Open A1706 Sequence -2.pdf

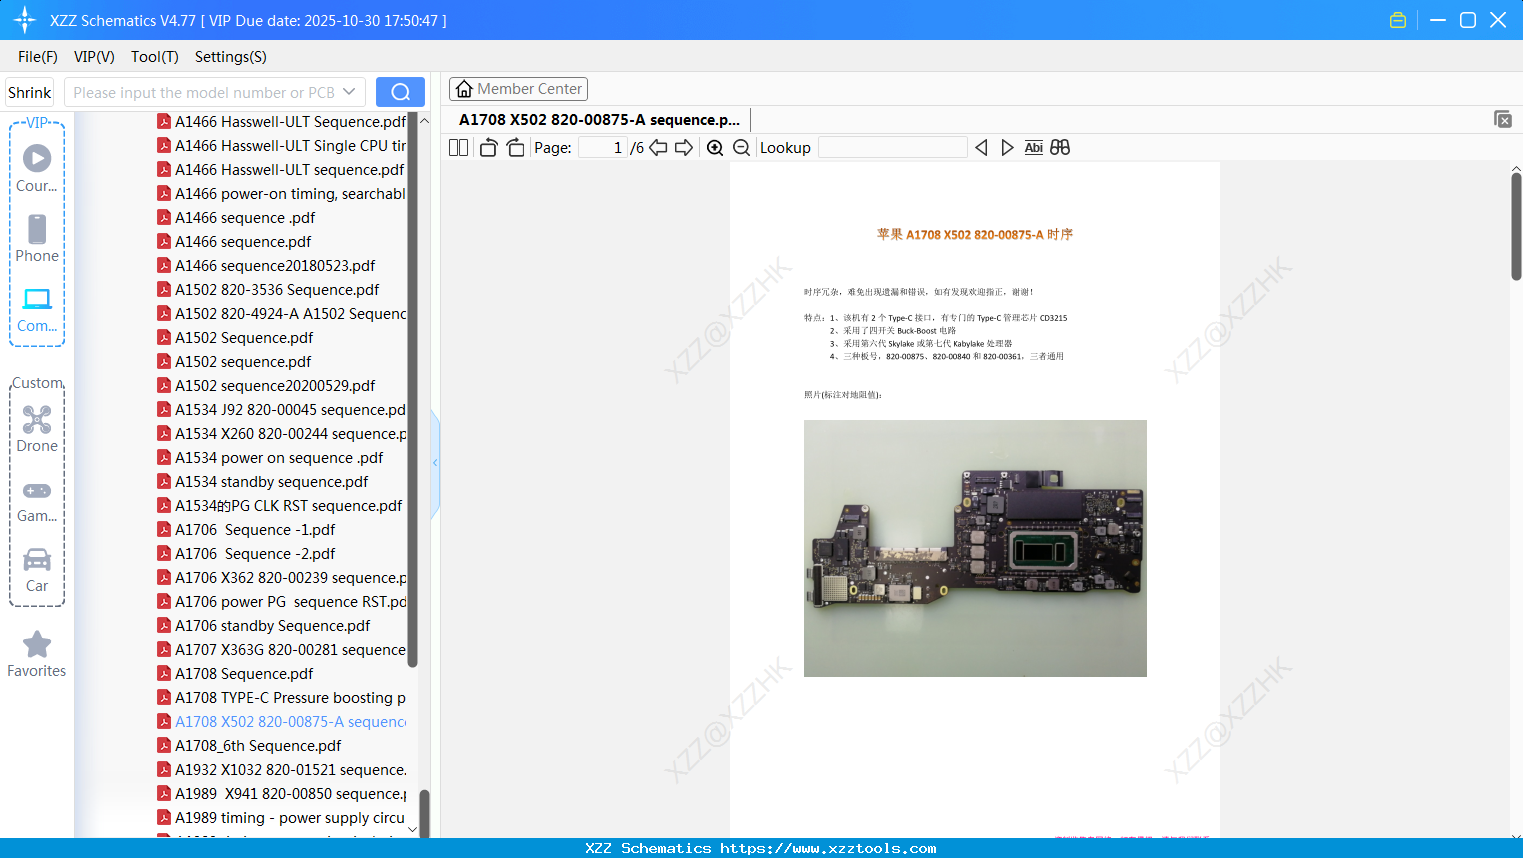(247, 553)
